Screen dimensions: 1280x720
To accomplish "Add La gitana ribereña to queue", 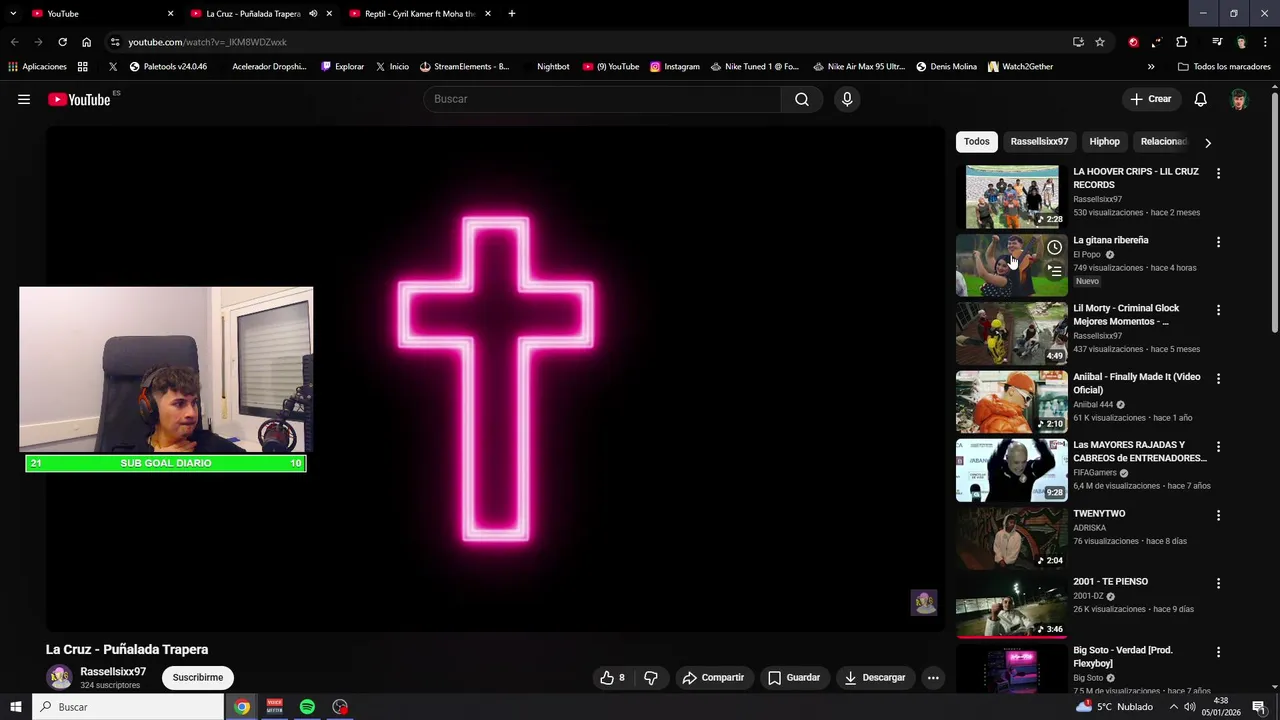I will coord(1054,270).
